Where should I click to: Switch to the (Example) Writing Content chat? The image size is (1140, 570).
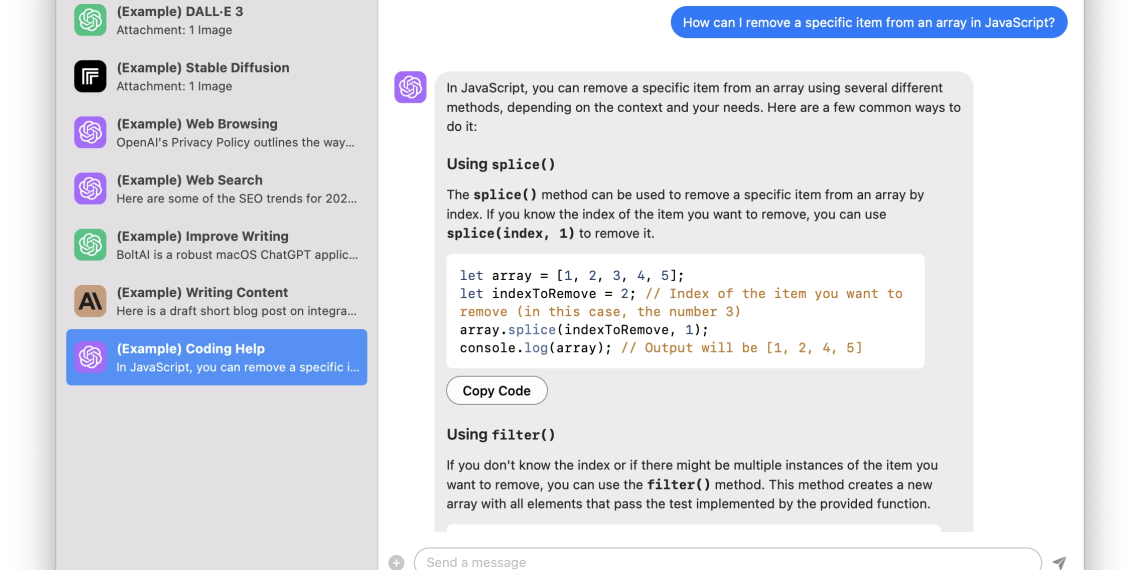[235, 301]
